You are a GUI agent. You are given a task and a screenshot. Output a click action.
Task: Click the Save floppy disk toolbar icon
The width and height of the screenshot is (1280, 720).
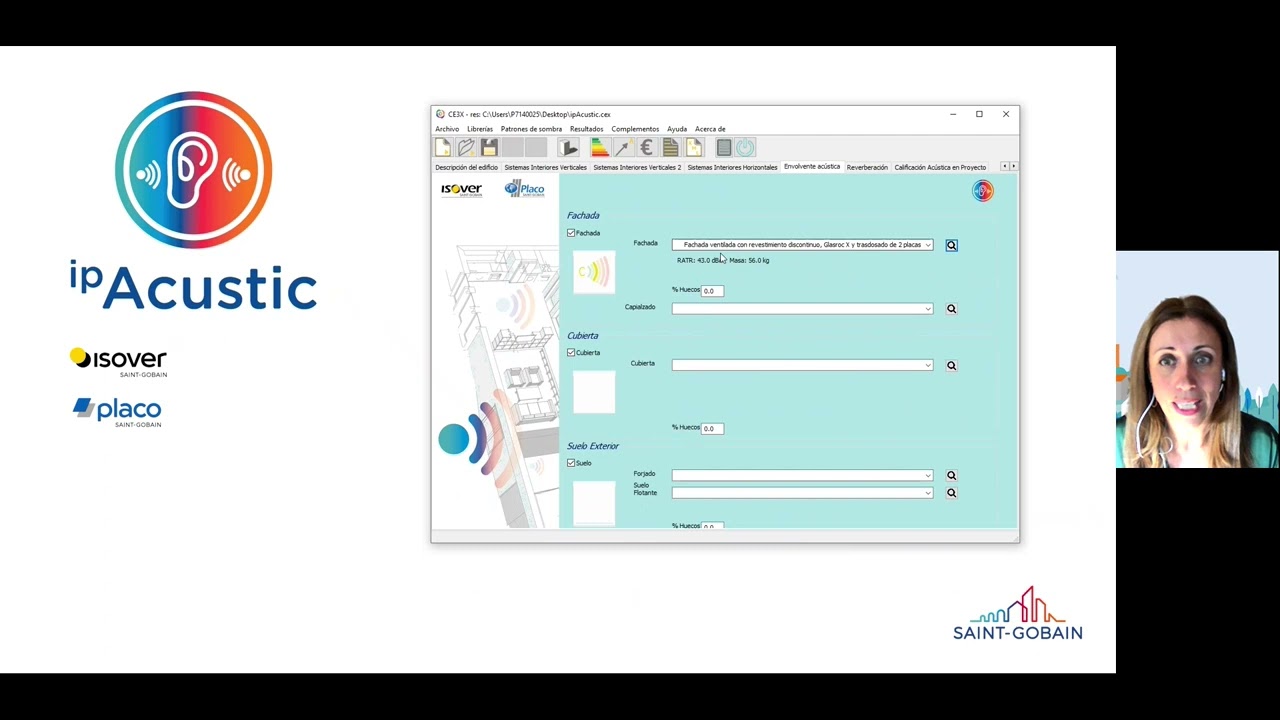tap(489, 148)
